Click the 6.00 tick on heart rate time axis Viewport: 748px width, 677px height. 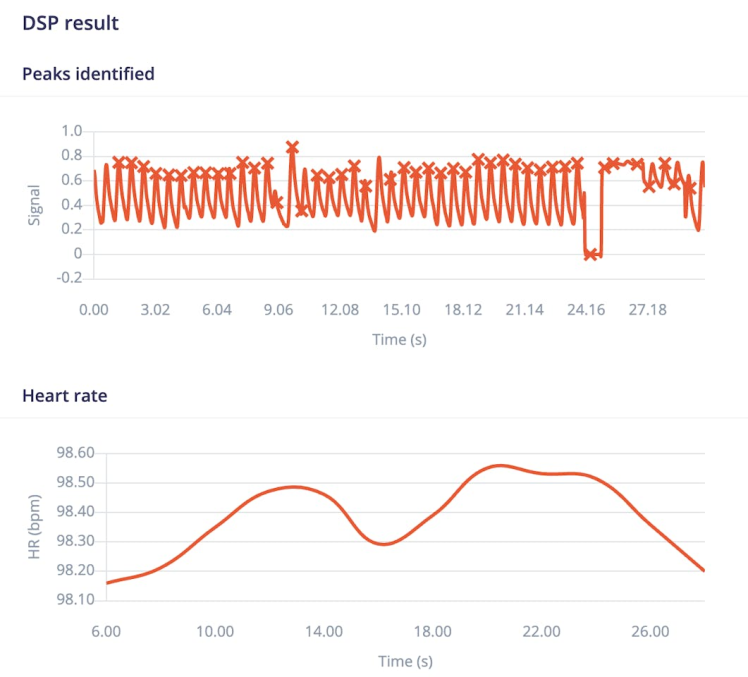pyautogui.click(x=106, y=632)
